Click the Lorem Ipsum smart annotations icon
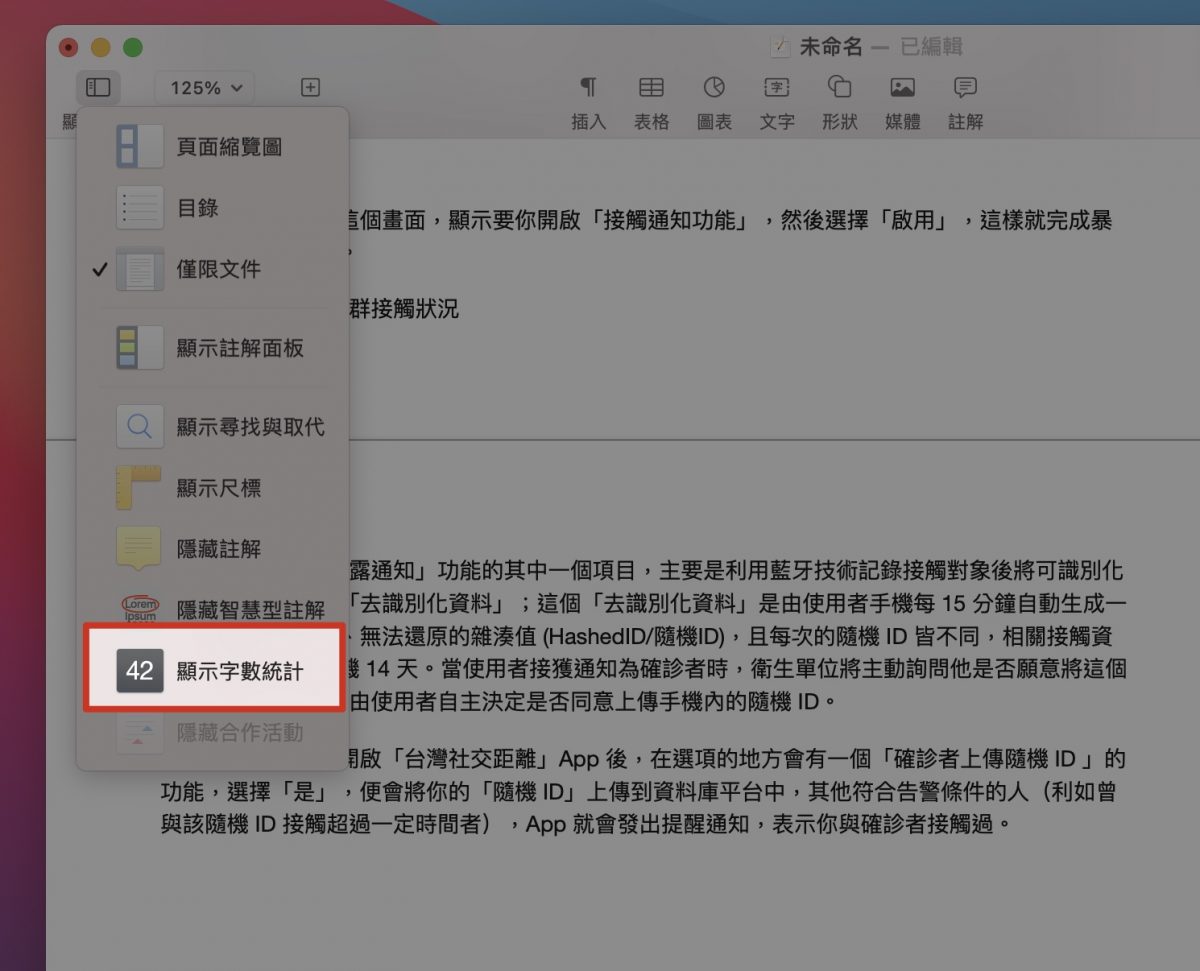The image size is (1200, 971). coord(140,610)
